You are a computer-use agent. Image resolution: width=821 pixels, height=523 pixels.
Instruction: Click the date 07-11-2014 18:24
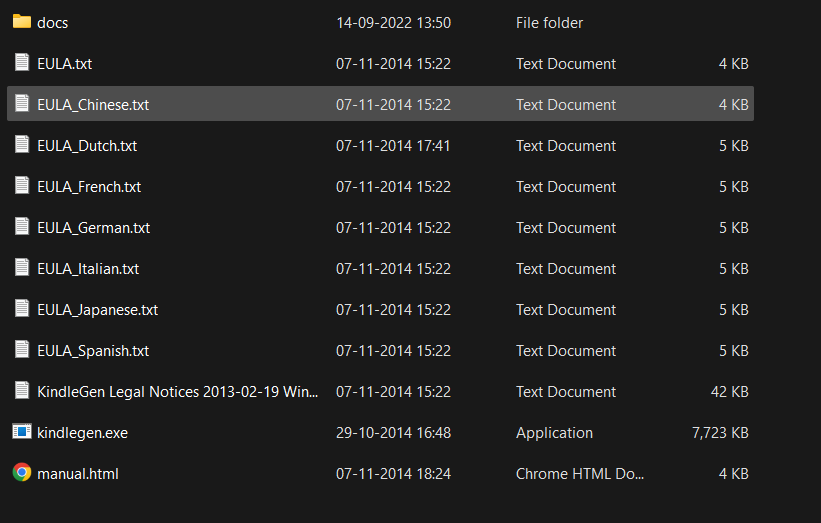point(393,474)
